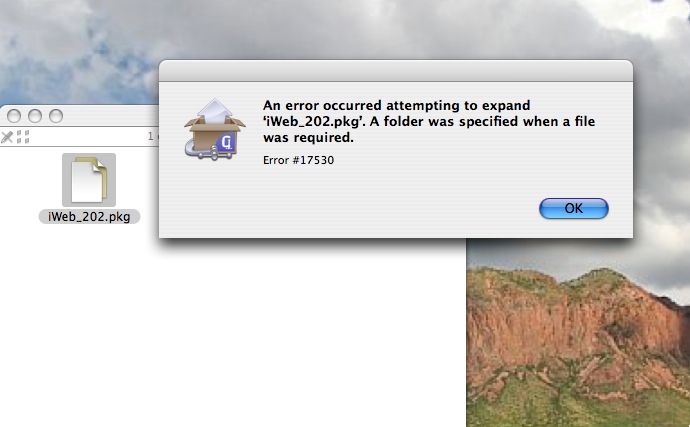Screen dimensions: 690x427
Task: Click the archive helper box icon in dialog
Action: 214,129
